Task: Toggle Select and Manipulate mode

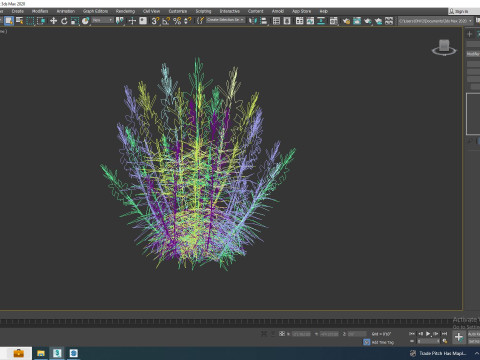Action: pos(132,21)
